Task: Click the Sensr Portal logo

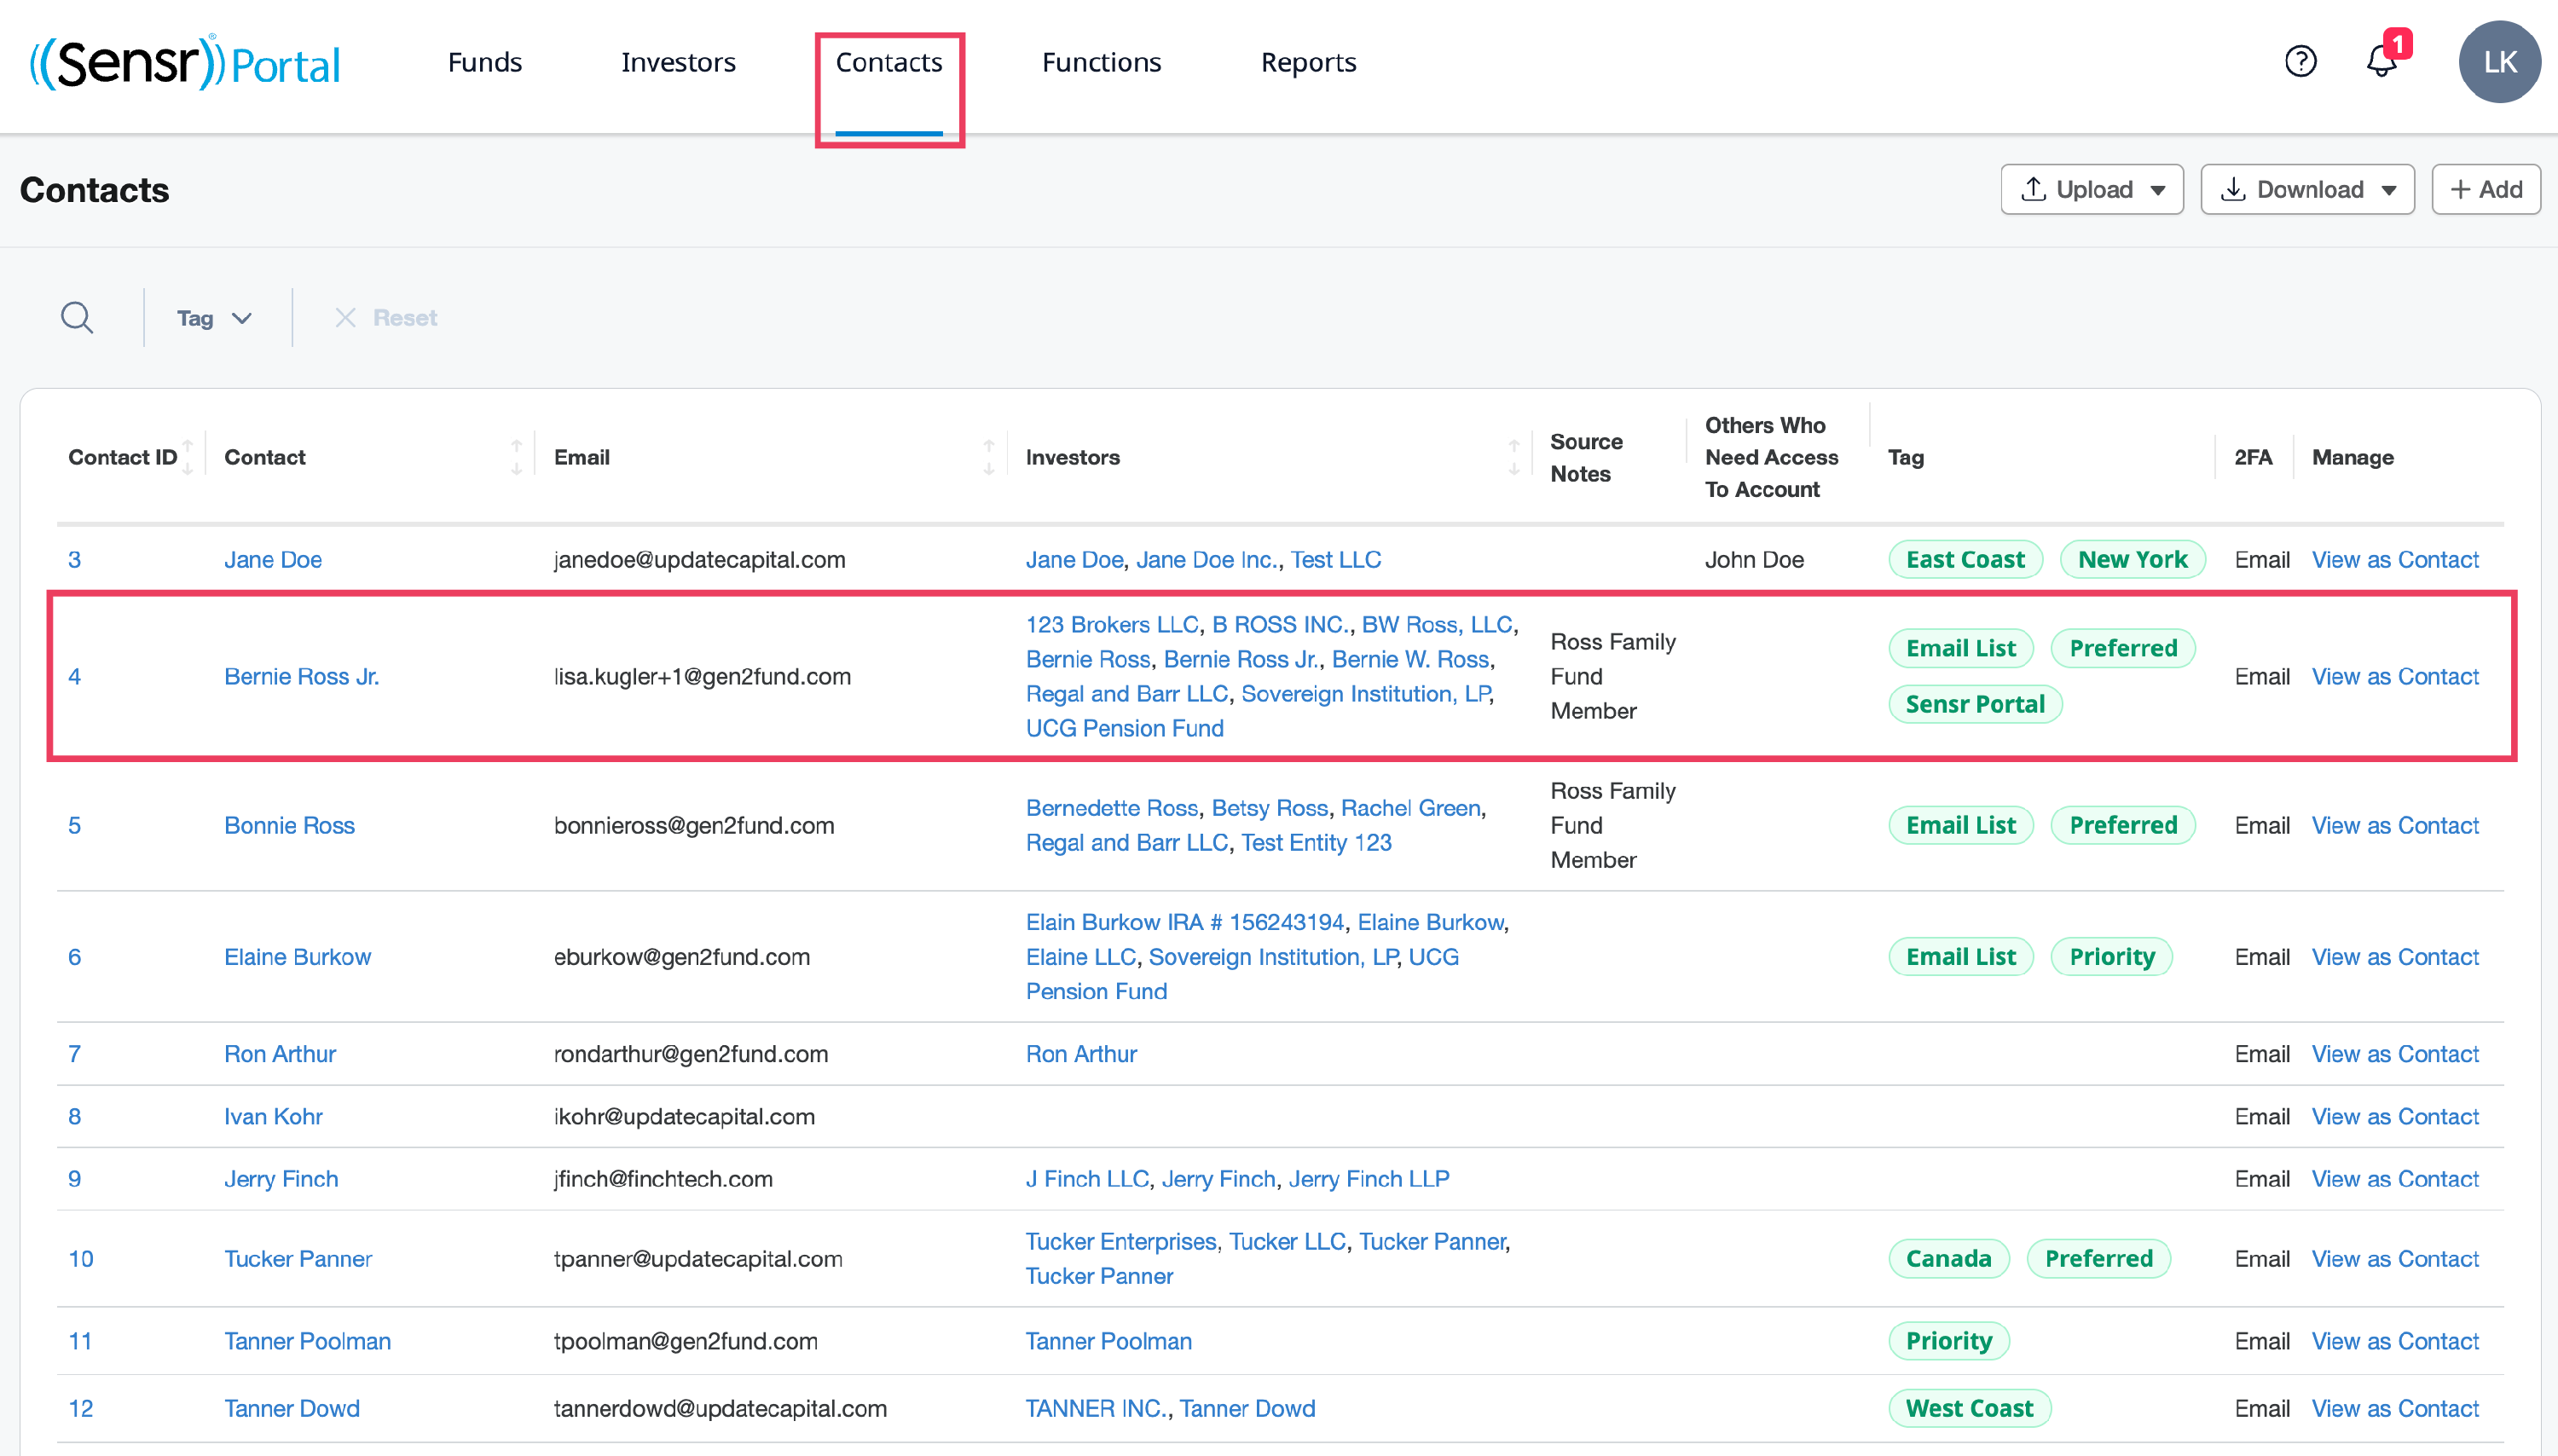Action: (186, 62)
